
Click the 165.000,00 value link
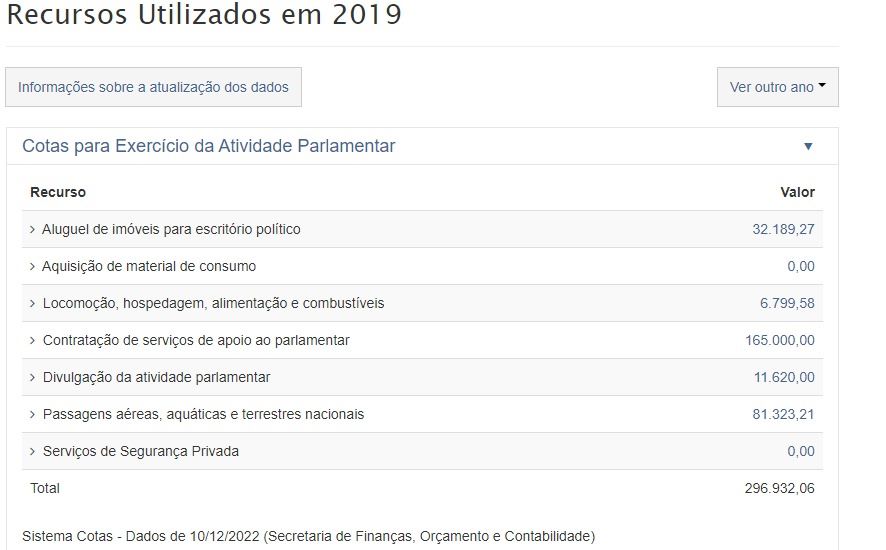[x=779, y=341]
